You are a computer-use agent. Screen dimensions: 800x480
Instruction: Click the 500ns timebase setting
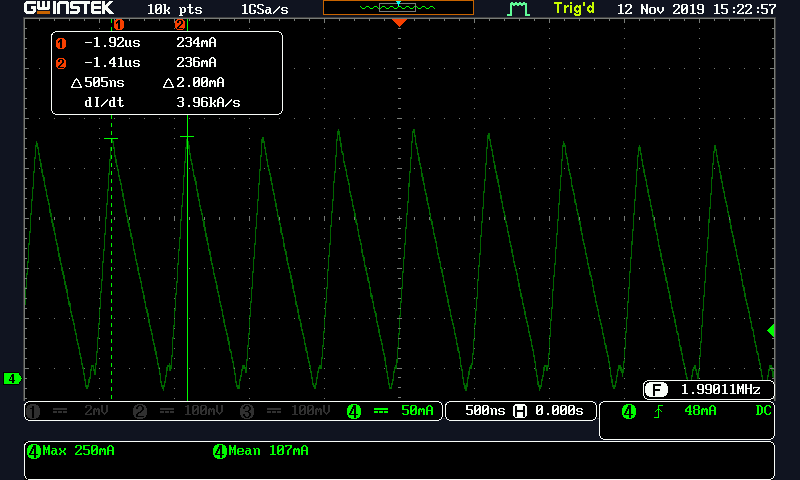[485, 411]
